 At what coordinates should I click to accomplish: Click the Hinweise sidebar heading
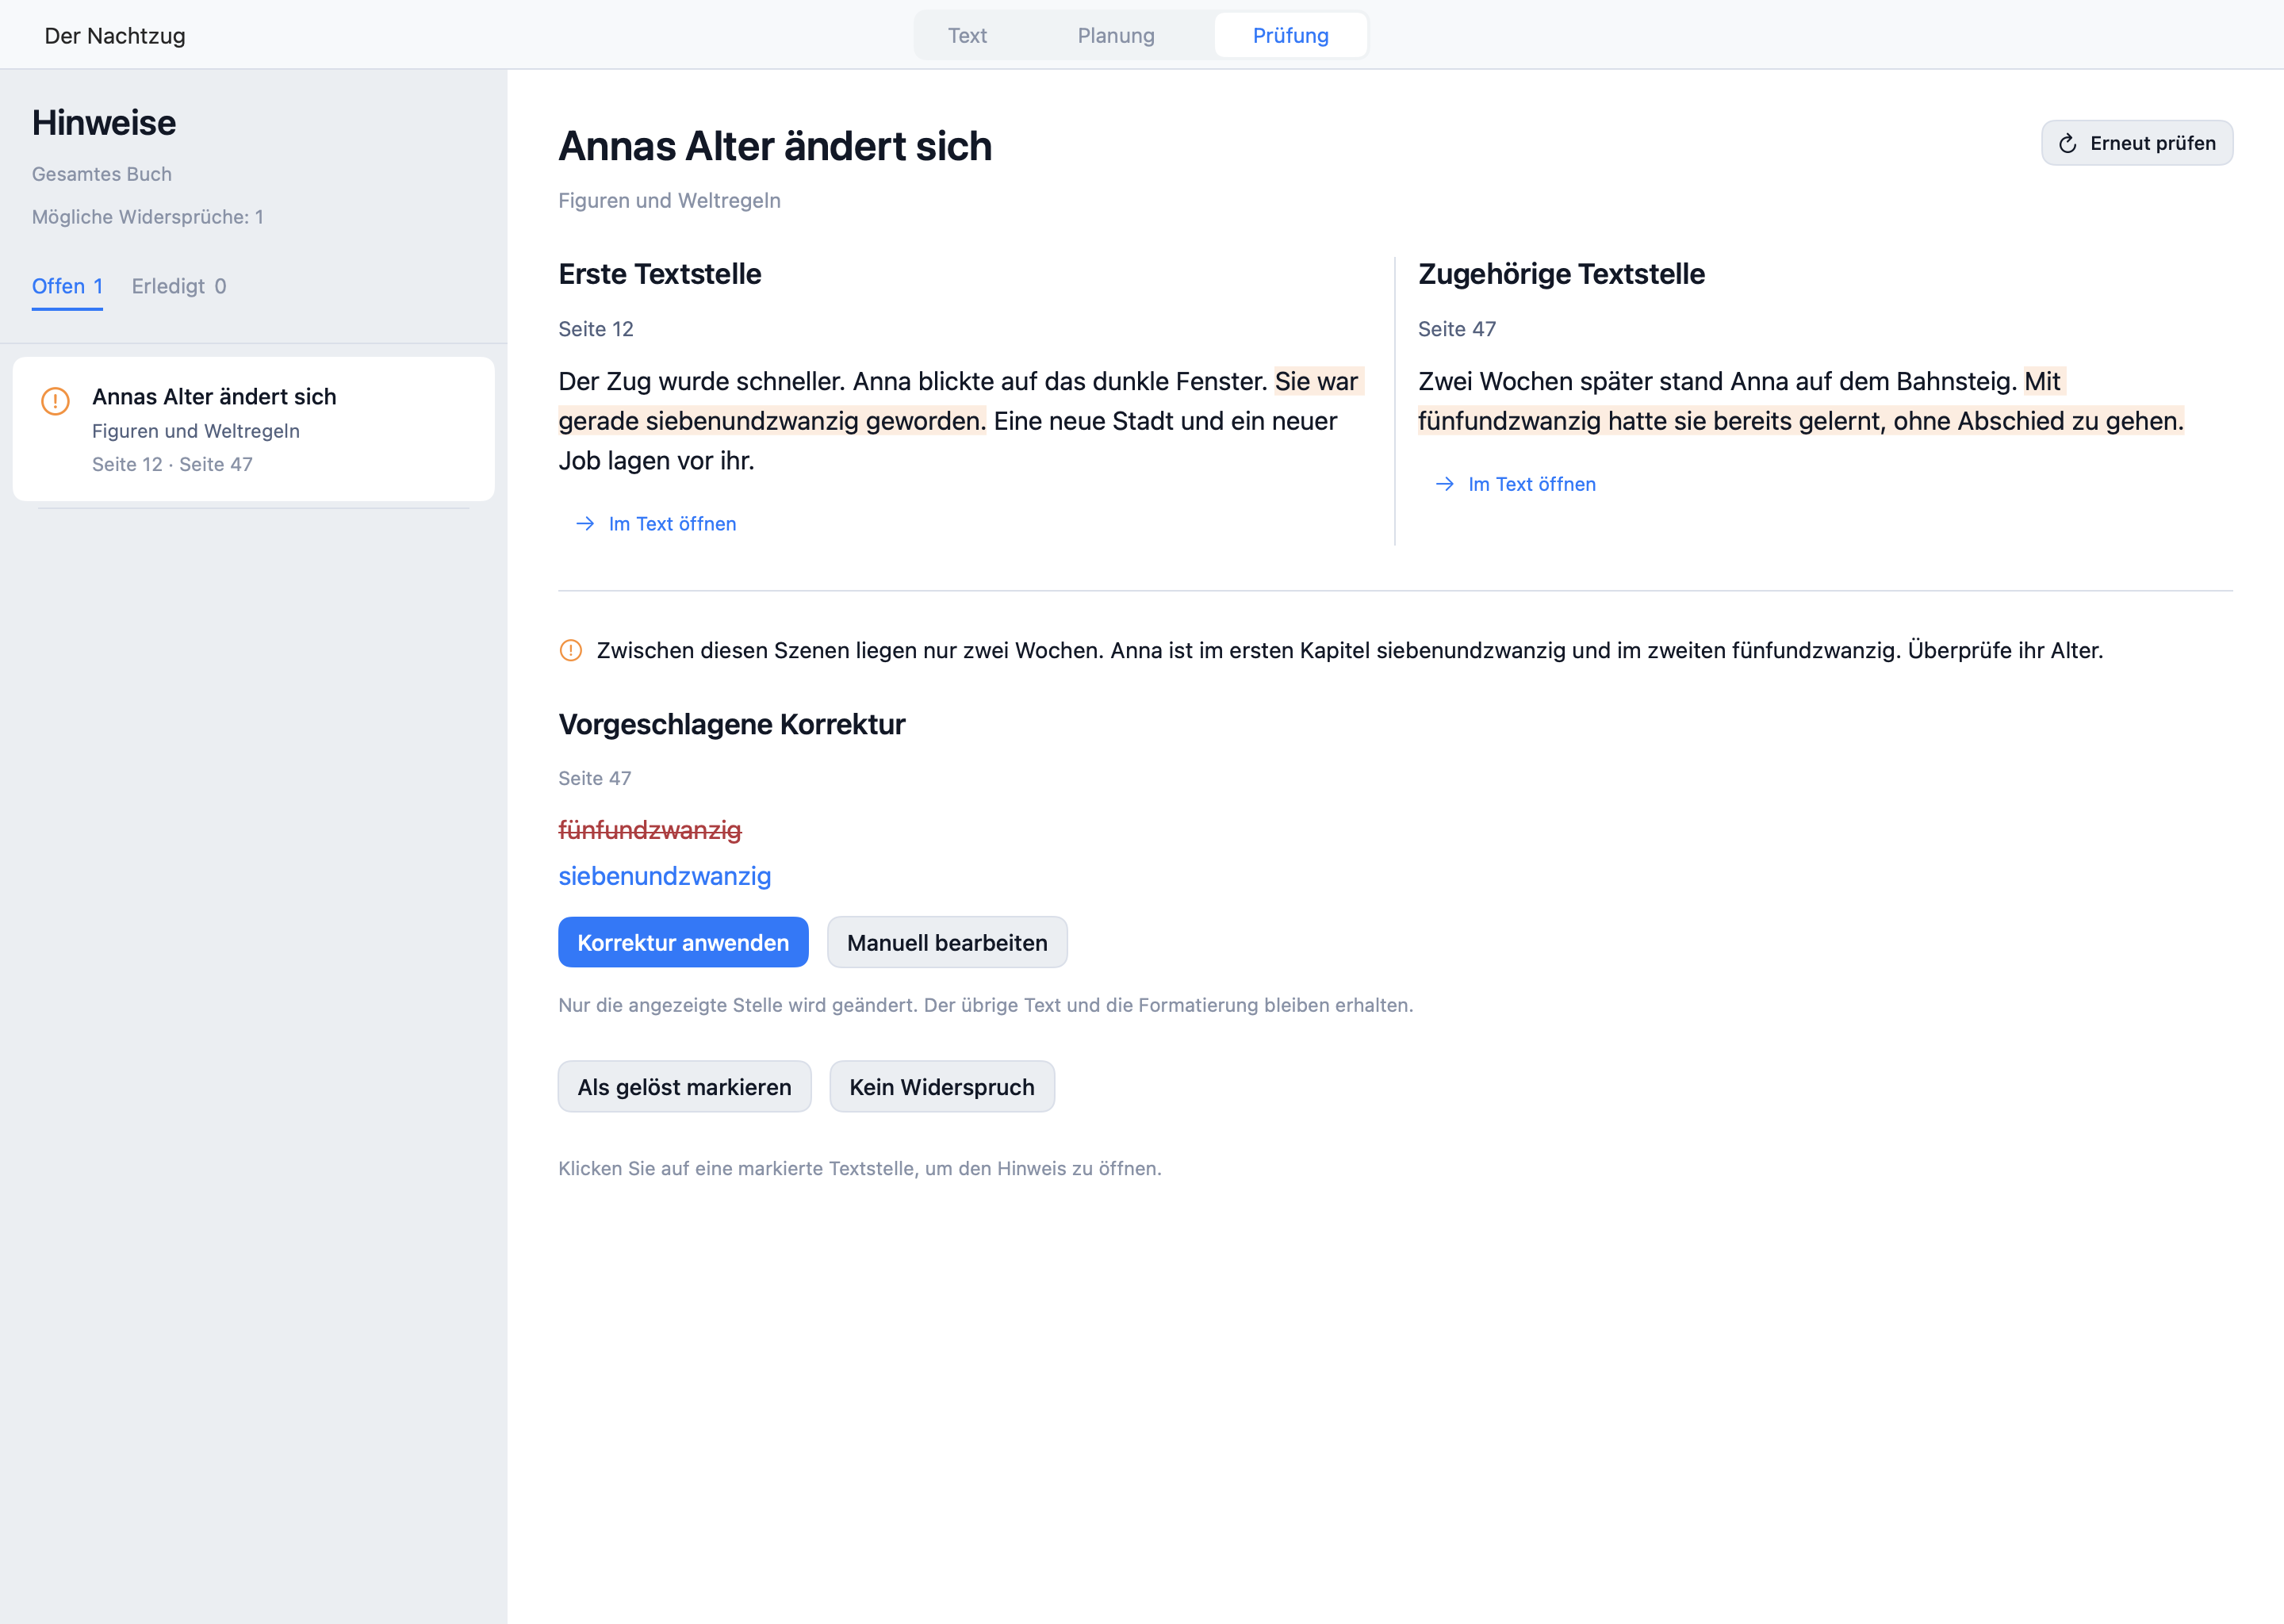click(x=104, y=123)
